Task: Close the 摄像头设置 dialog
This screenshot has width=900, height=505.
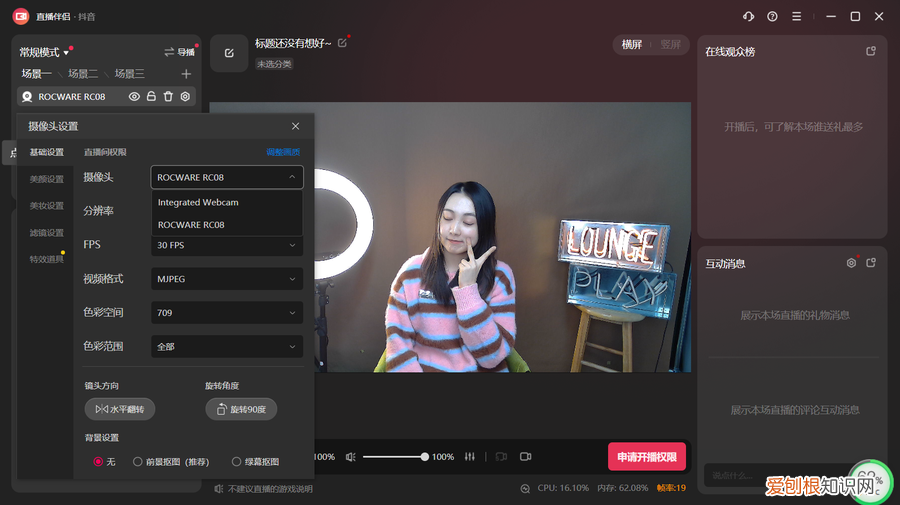Action: coord(296,126)
